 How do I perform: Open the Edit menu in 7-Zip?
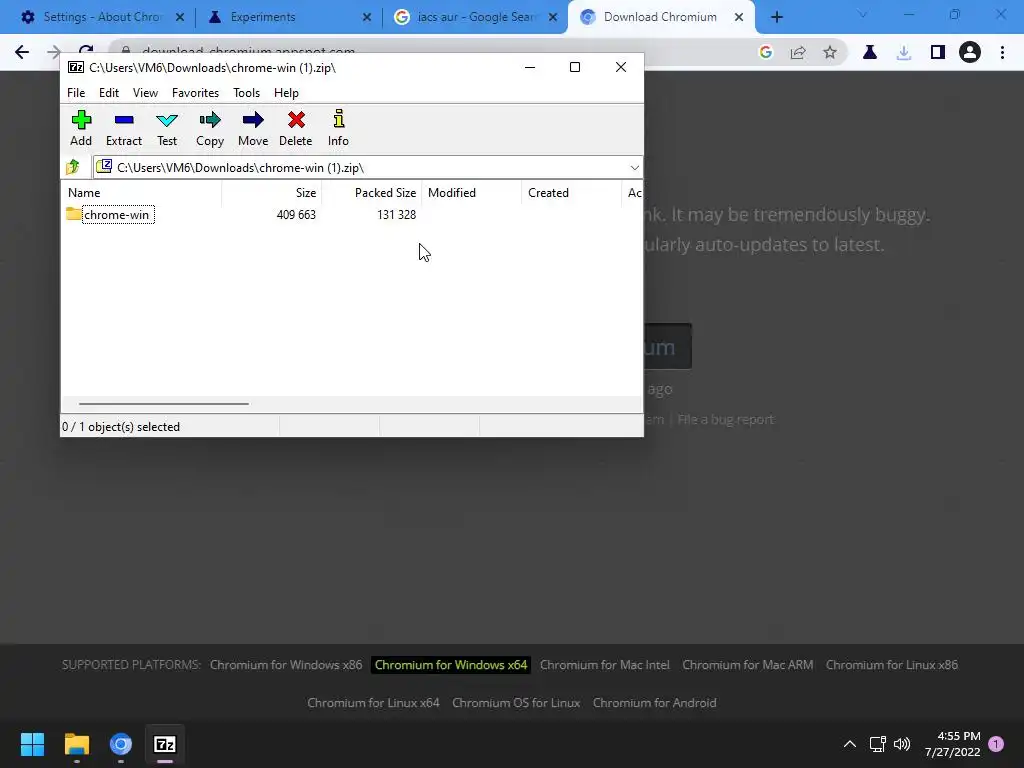[x=108, y=93]
